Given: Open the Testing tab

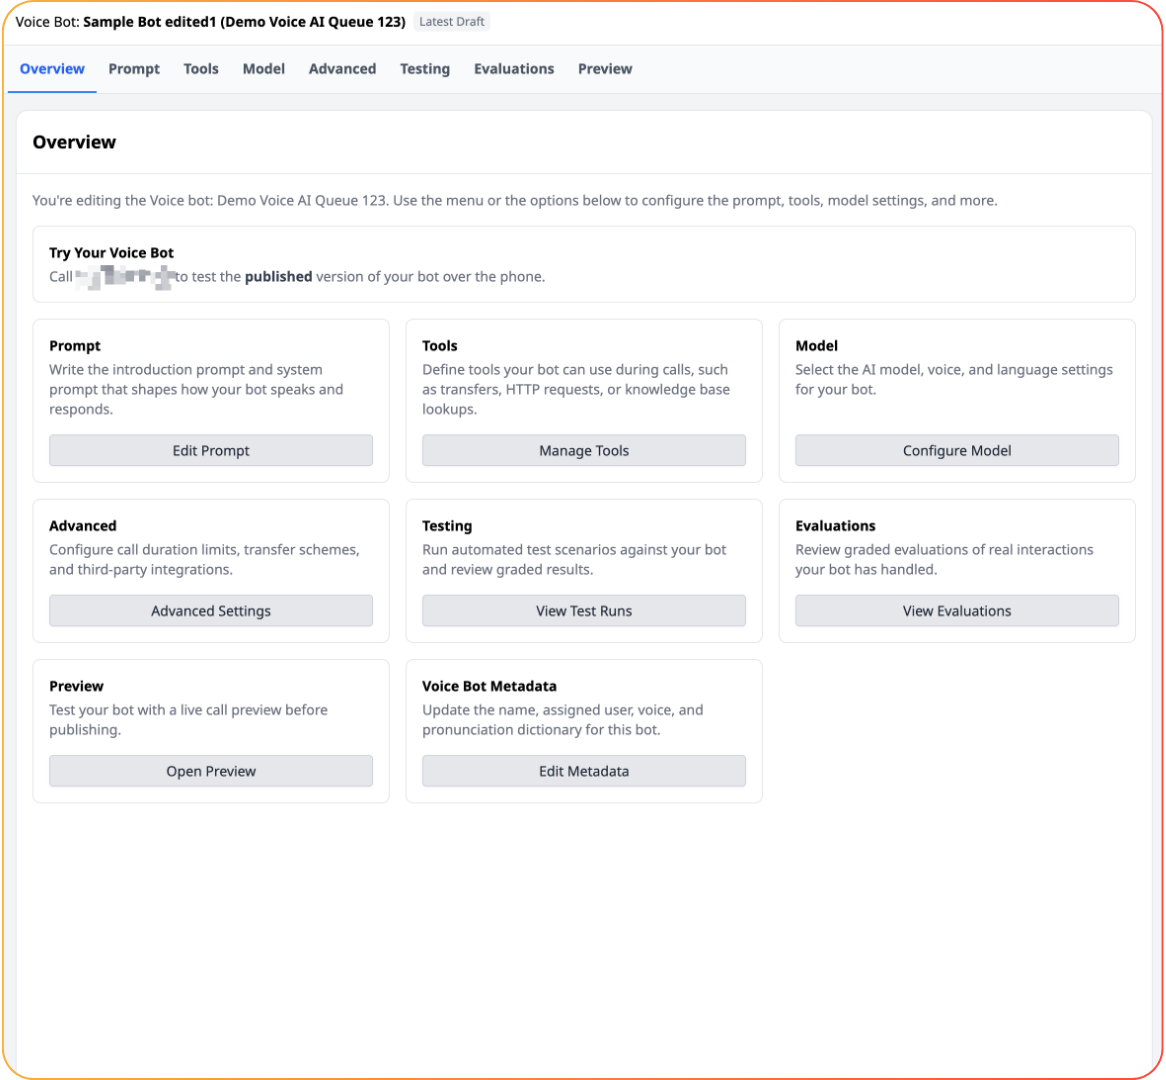Looking at the screenshot, I should (x=425, y=69).
